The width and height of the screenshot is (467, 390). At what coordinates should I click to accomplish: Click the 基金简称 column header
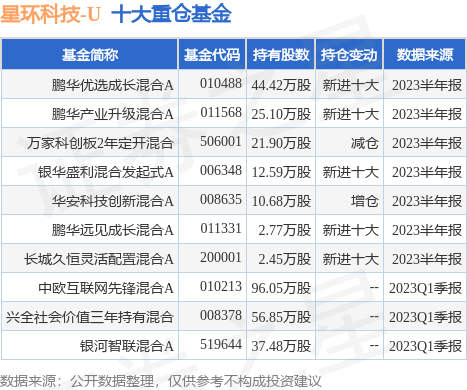[x=90, y=55]
